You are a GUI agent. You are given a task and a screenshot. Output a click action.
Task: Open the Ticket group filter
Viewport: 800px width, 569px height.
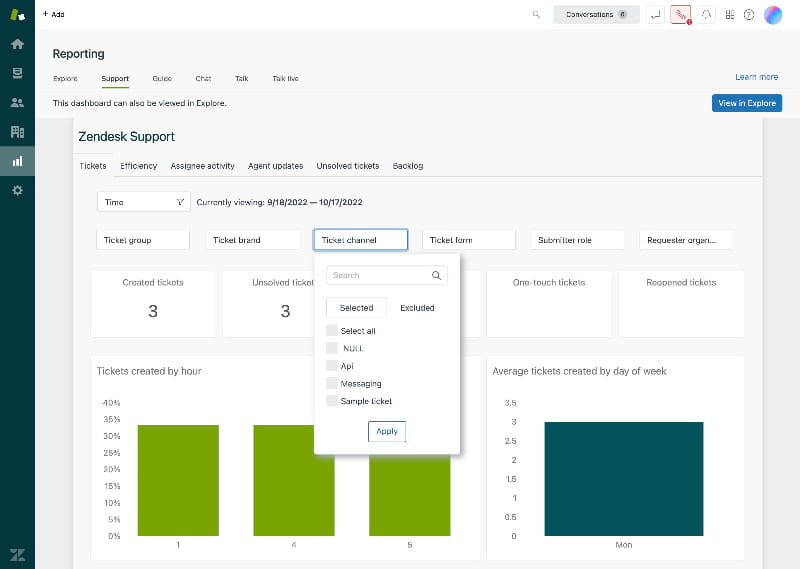[x=143, y=240]
